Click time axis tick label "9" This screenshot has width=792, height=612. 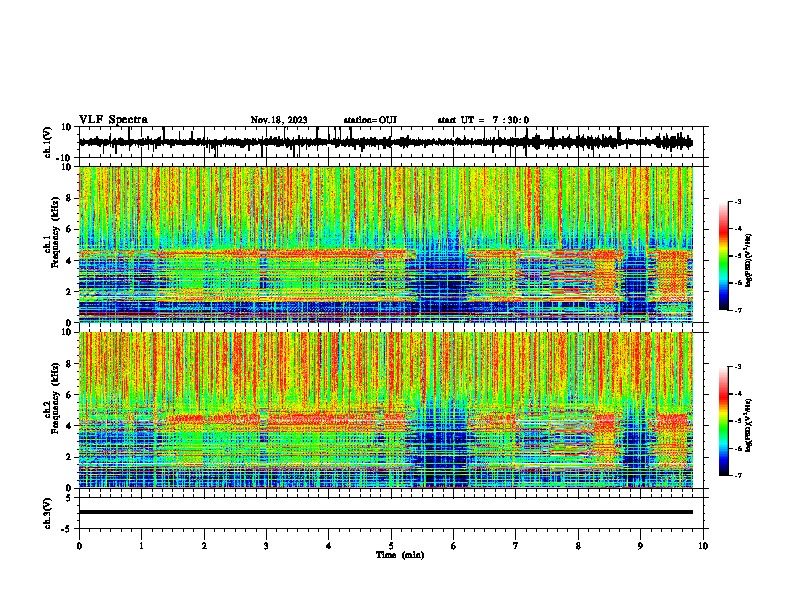[640, 546]
